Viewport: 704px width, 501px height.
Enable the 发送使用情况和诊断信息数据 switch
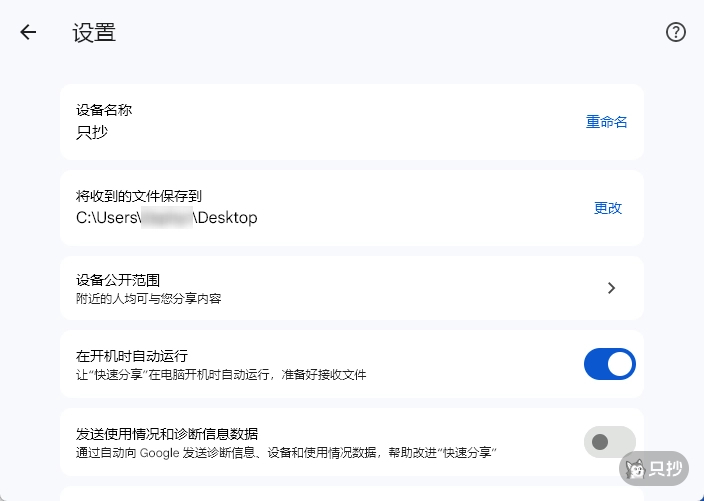(x=609, y=442)
